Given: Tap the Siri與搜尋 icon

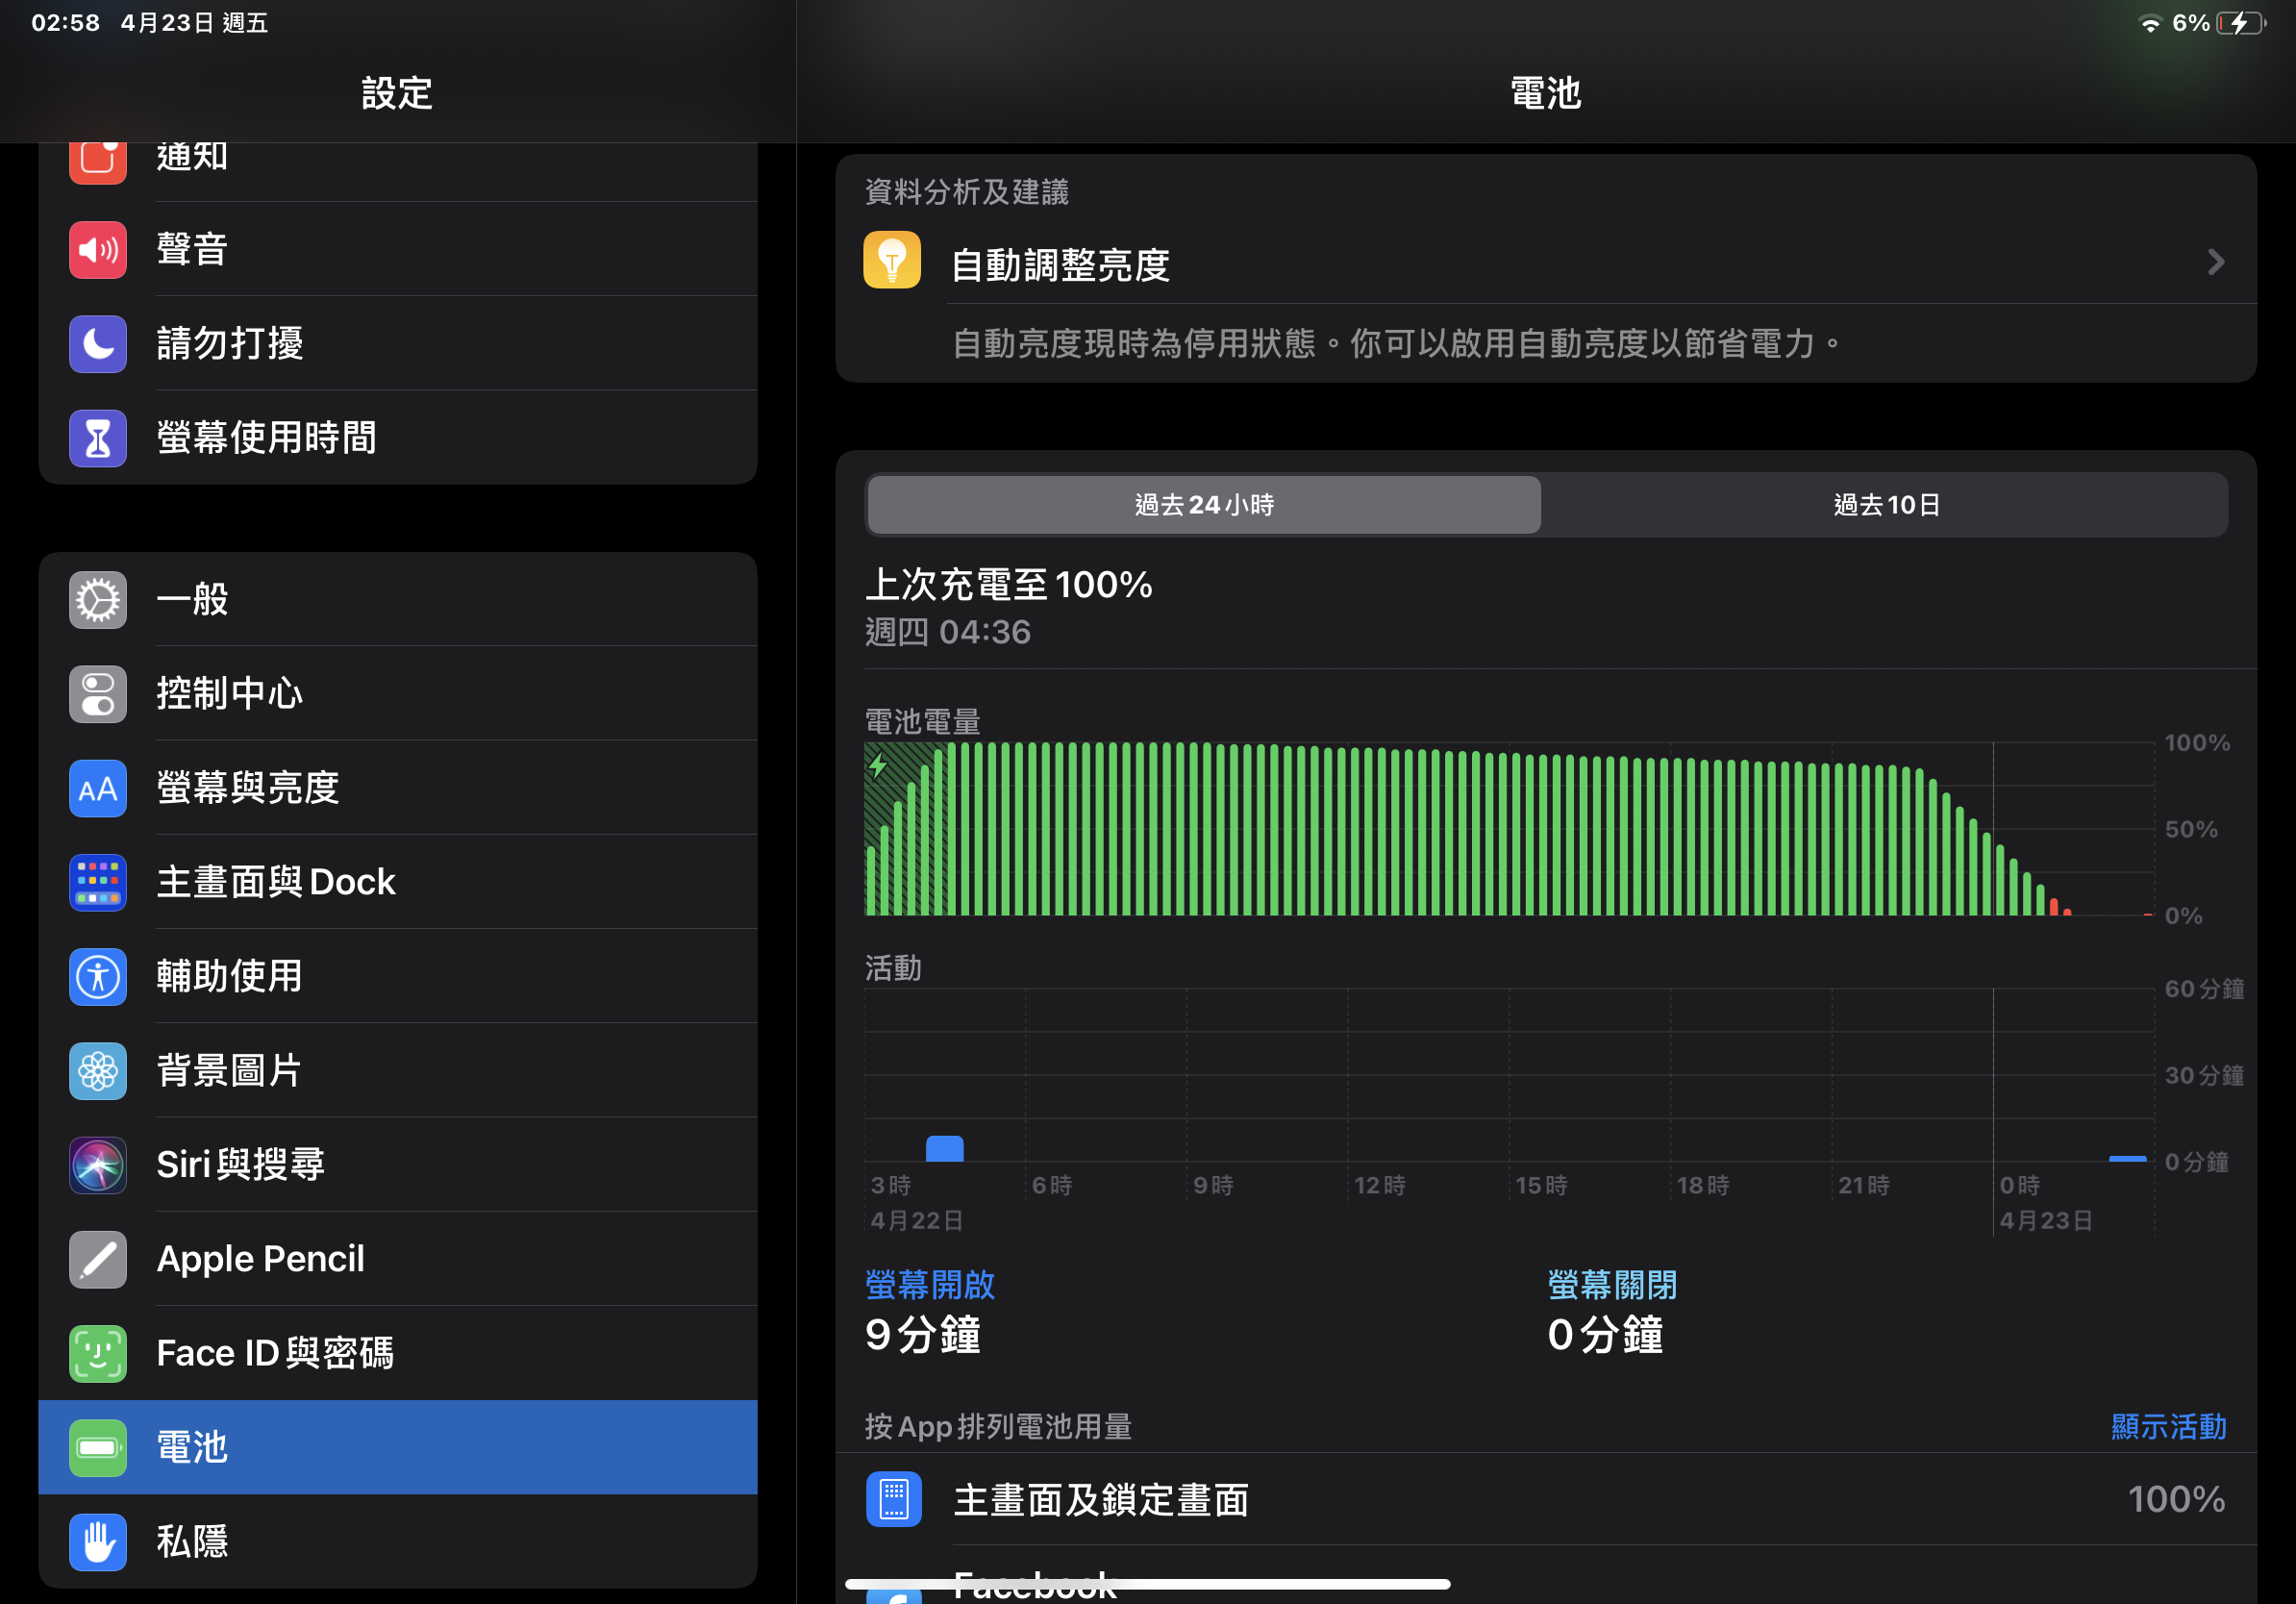Looking at the screenshot, I should (x=97, y=1165).
